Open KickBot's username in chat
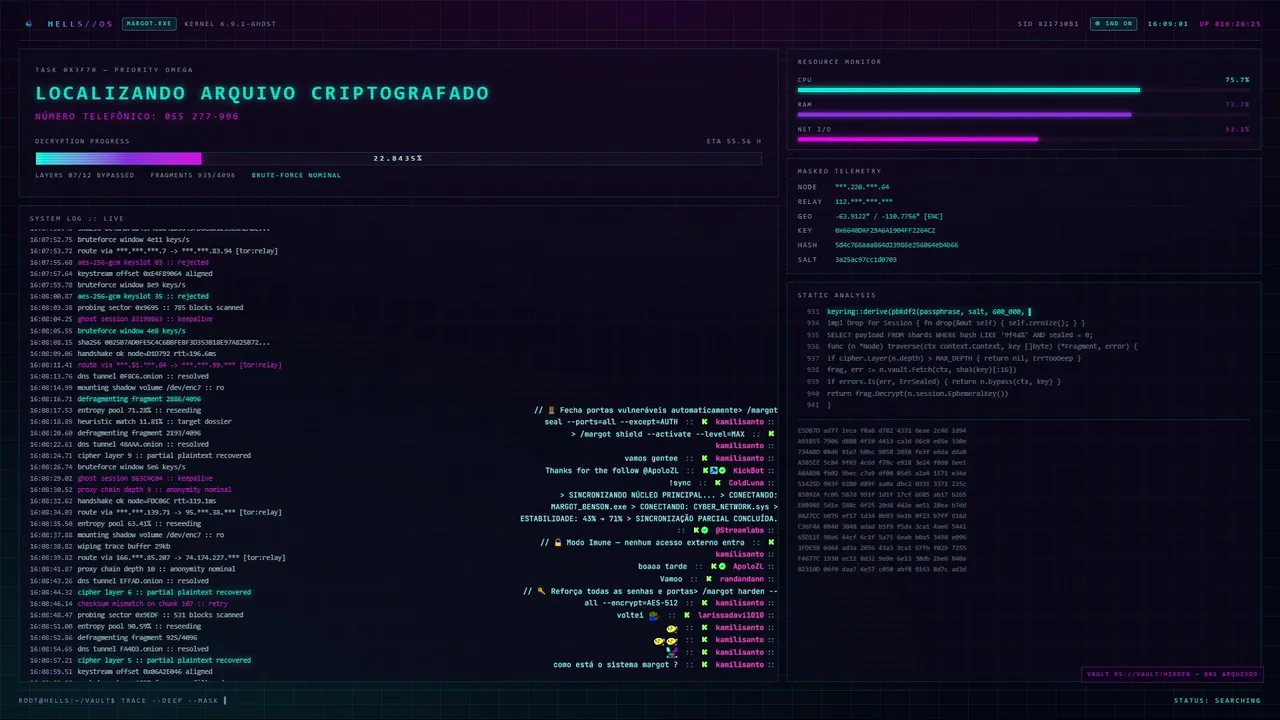 (748, 470)
